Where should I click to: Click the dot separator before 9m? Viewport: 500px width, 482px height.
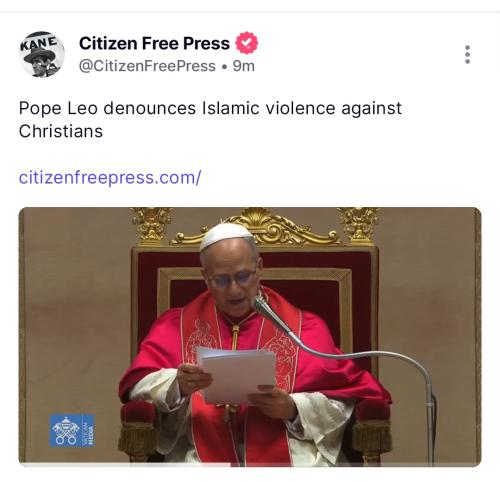coord(224,67)
